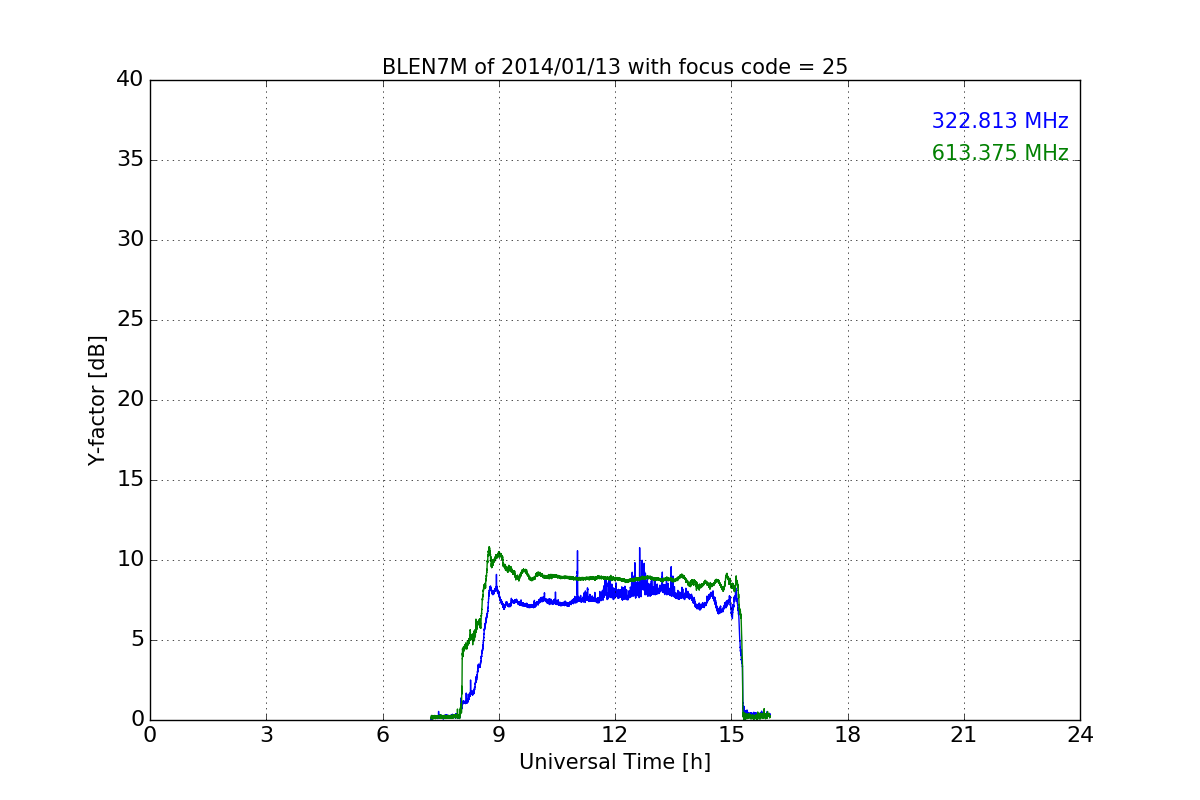This screenshot has height=800, width=1200.
Task: Click y-axis tick label 20
Action: [x=130, y=400]
